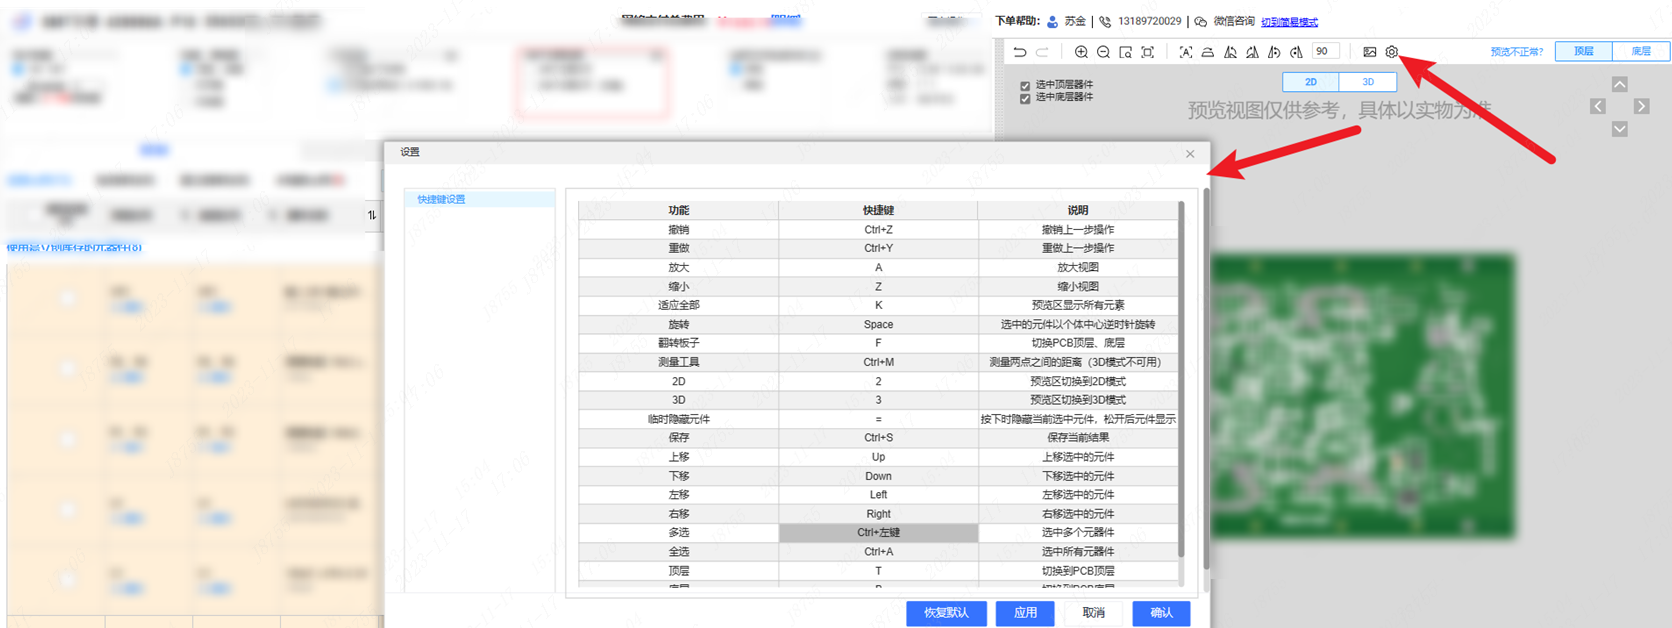Click the undo arrow in preview toolbar
This screenshot has height=628, width=1672.
[1019, 52]
